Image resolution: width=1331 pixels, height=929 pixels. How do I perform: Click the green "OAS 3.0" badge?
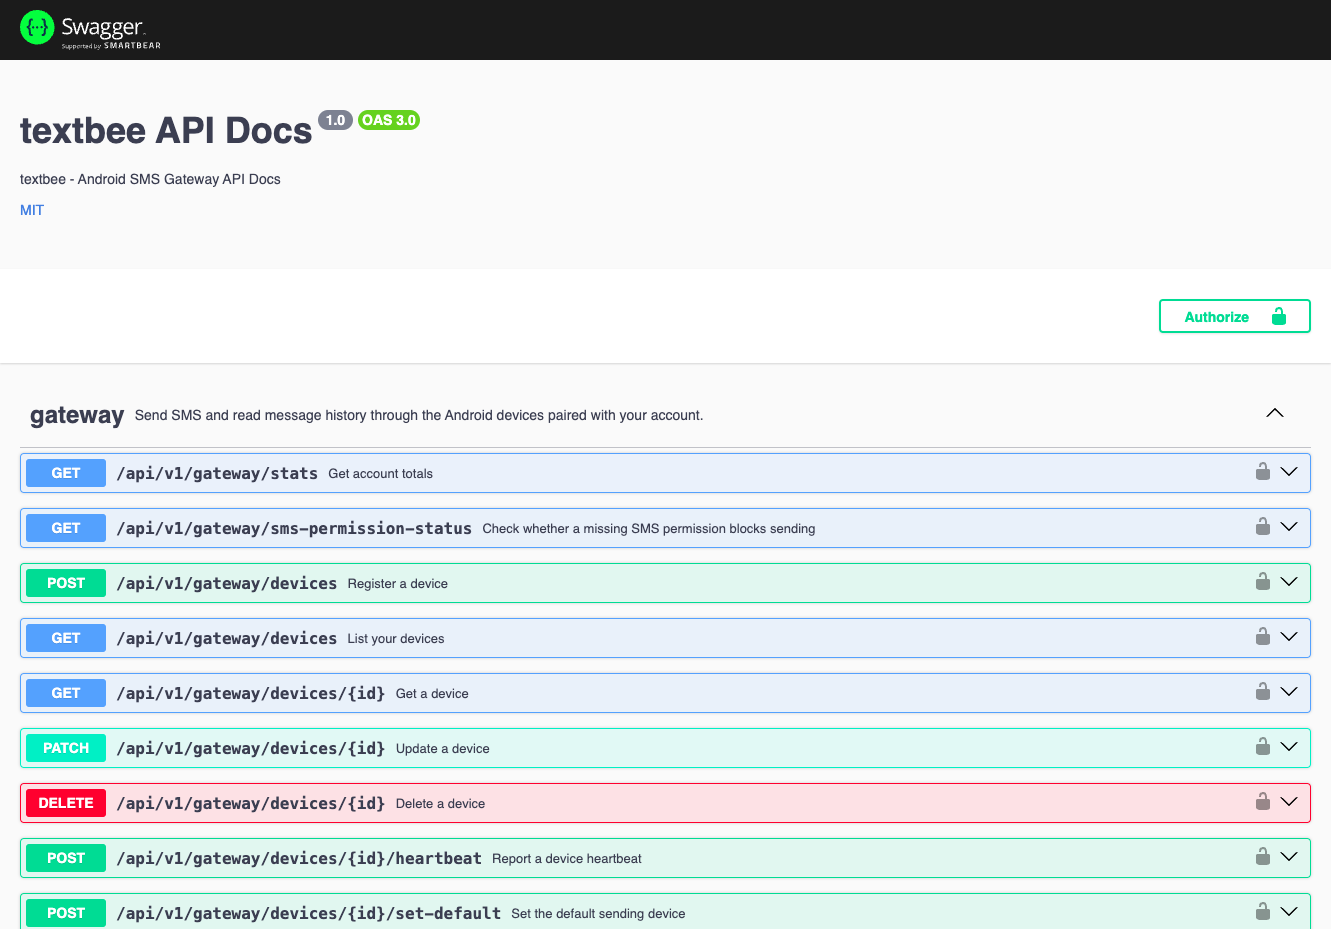(389, 120)
